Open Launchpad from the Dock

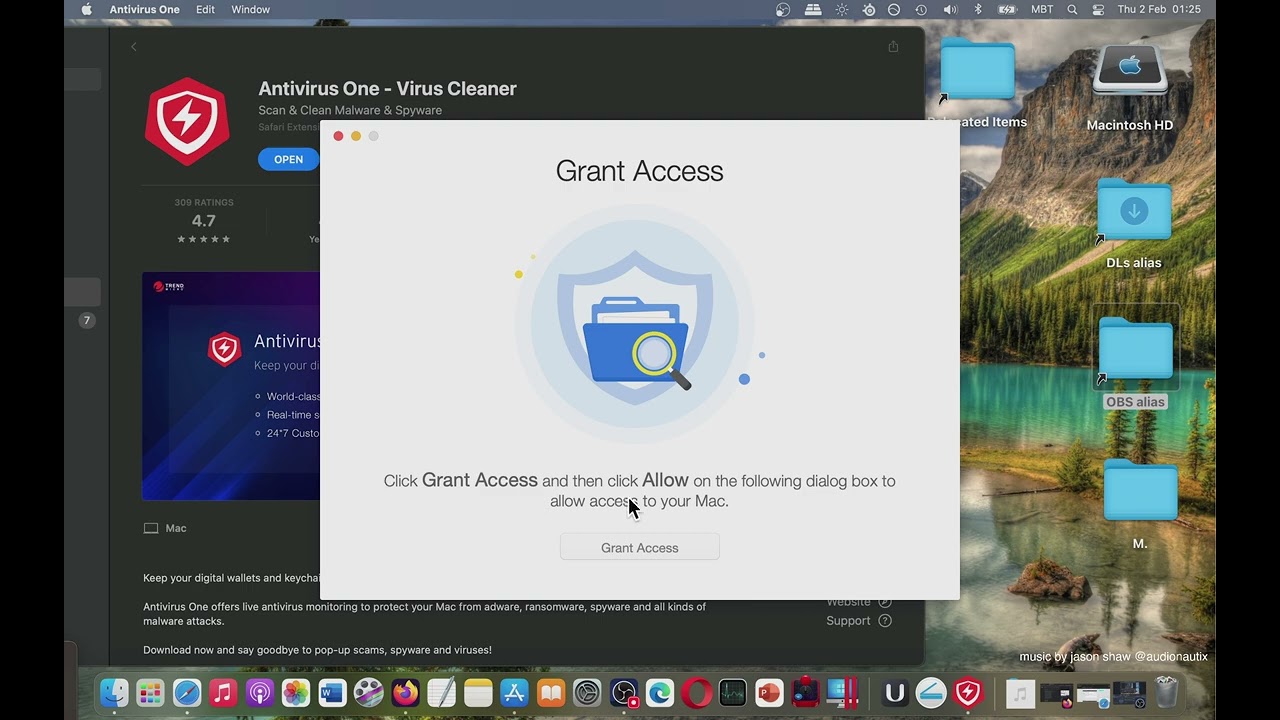click(x=150, y=692)
